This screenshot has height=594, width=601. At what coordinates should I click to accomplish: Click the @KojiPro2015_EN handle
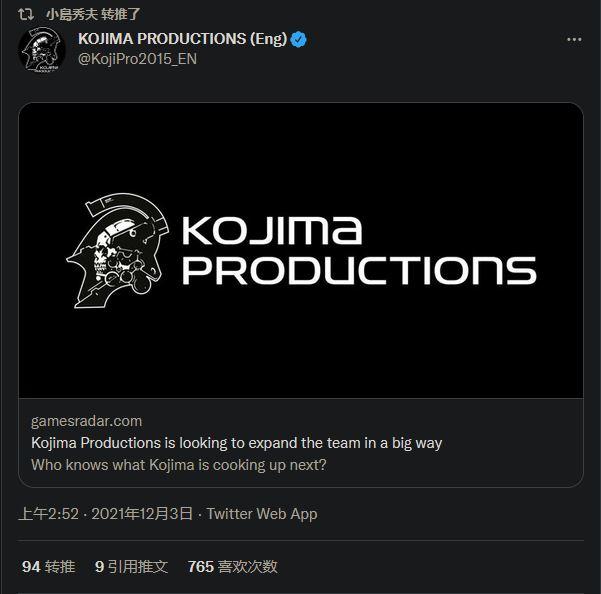139,60
